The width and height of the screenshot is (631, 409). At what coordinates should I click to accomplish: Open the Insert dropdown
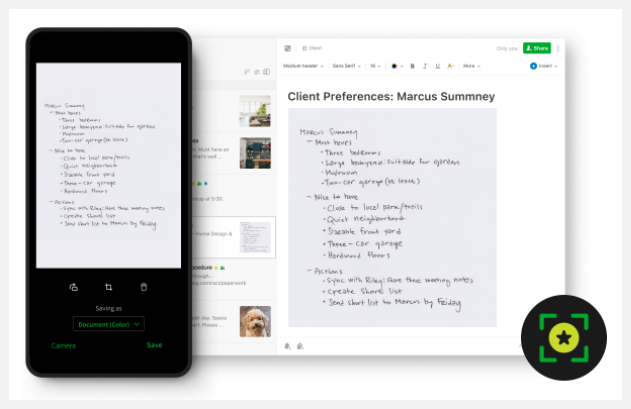pyautogui.click(x=543, y=66)
